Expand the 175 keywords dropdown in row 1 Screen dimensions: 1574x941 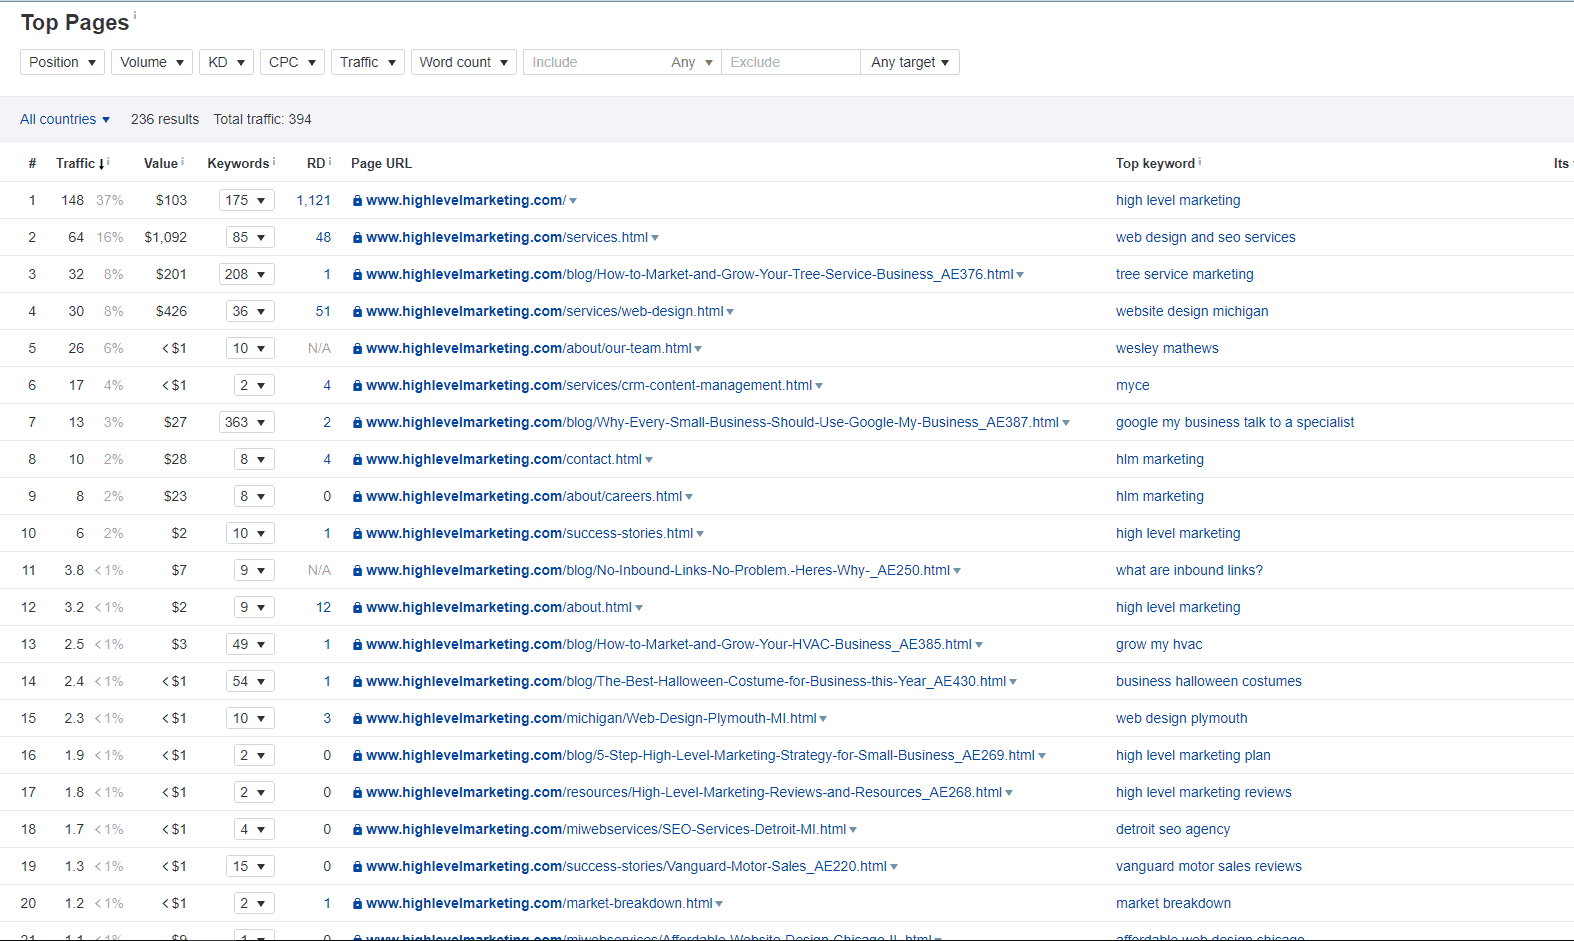pyautogui.click(x=247, y=200)
